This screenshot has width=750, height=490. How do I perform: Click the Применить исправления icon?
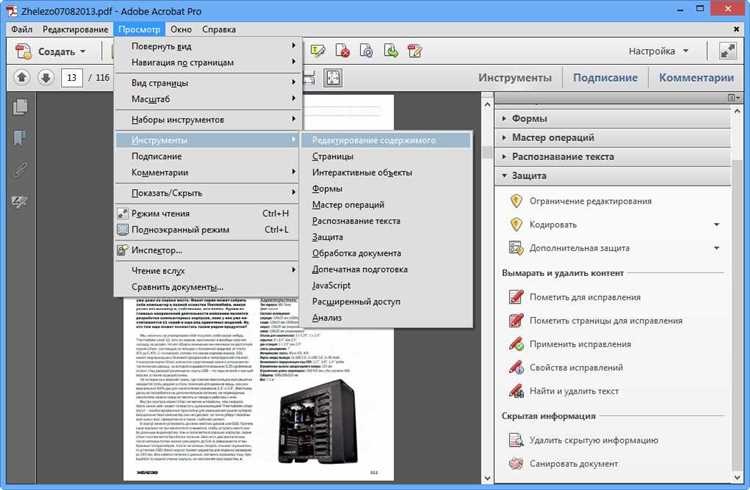[516, 344]
